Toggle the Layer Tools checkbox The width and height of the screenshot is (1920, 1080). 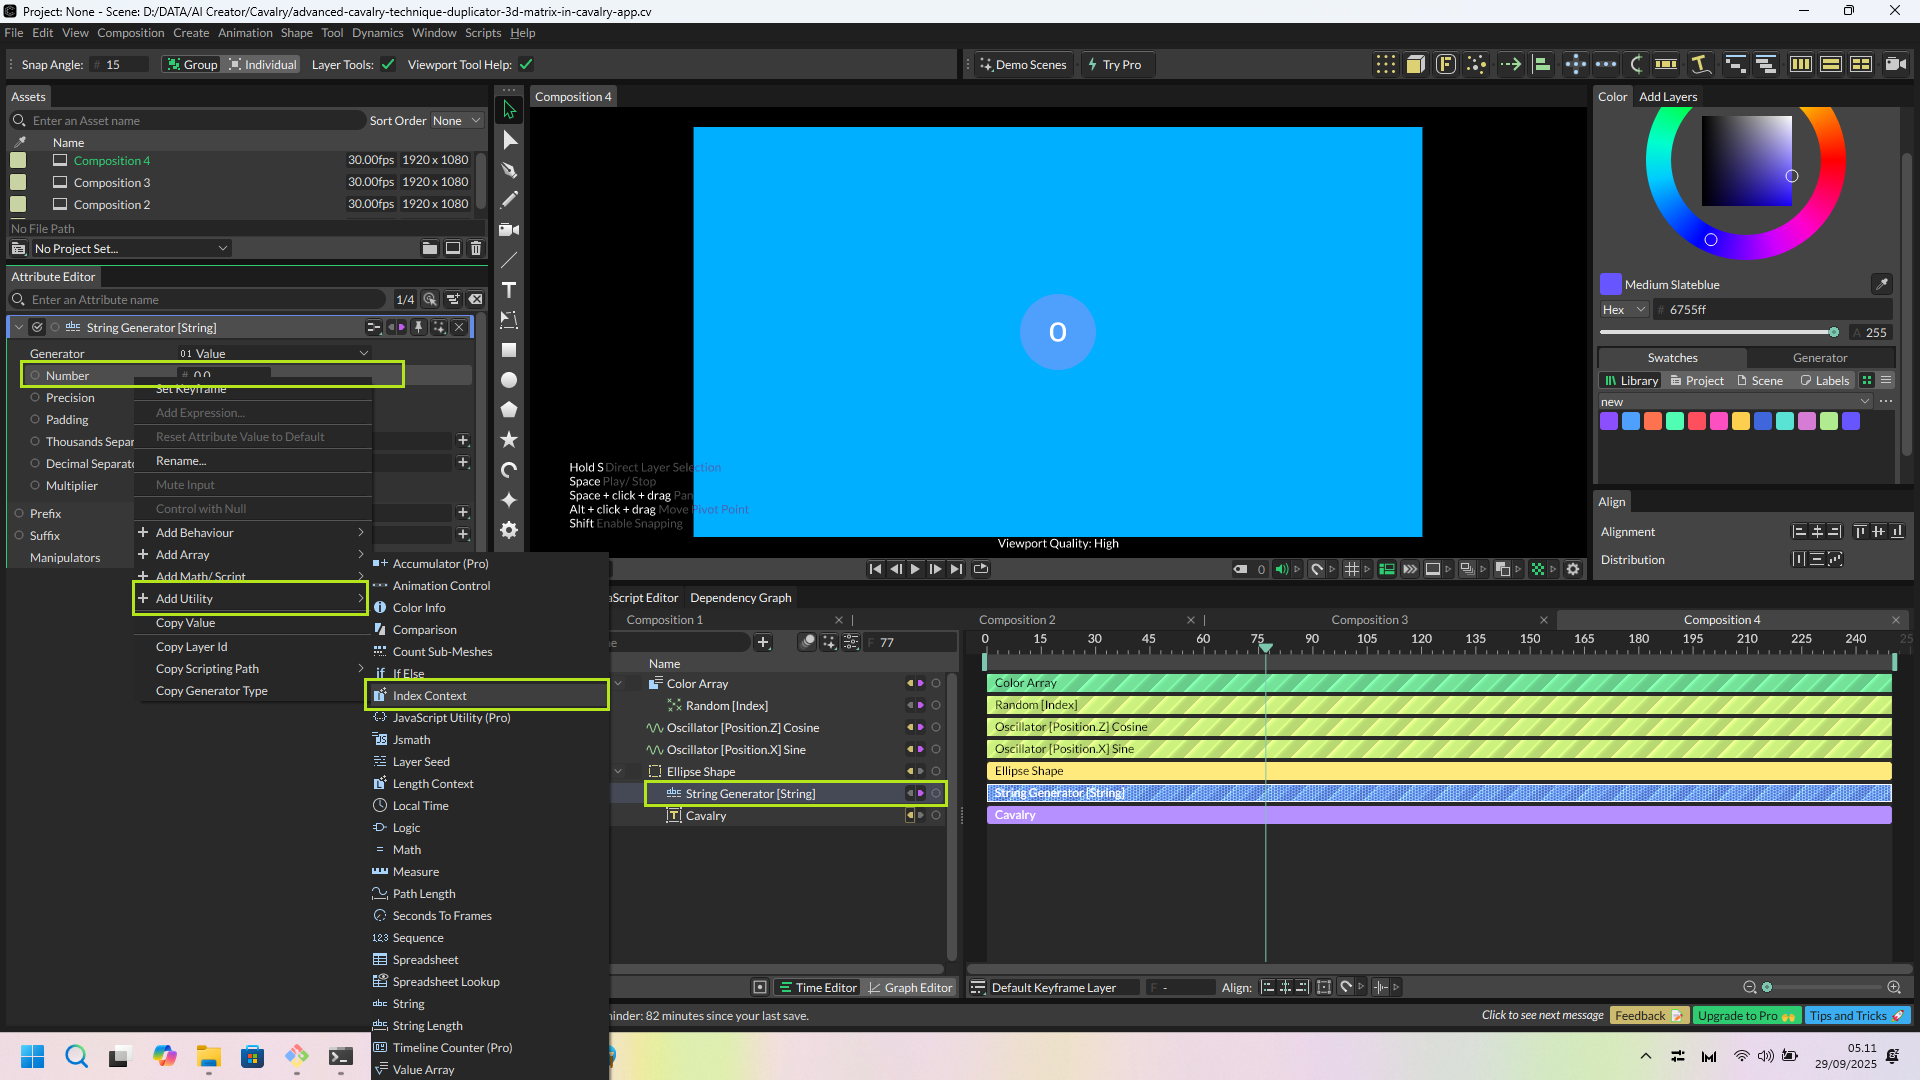[388, 65]
